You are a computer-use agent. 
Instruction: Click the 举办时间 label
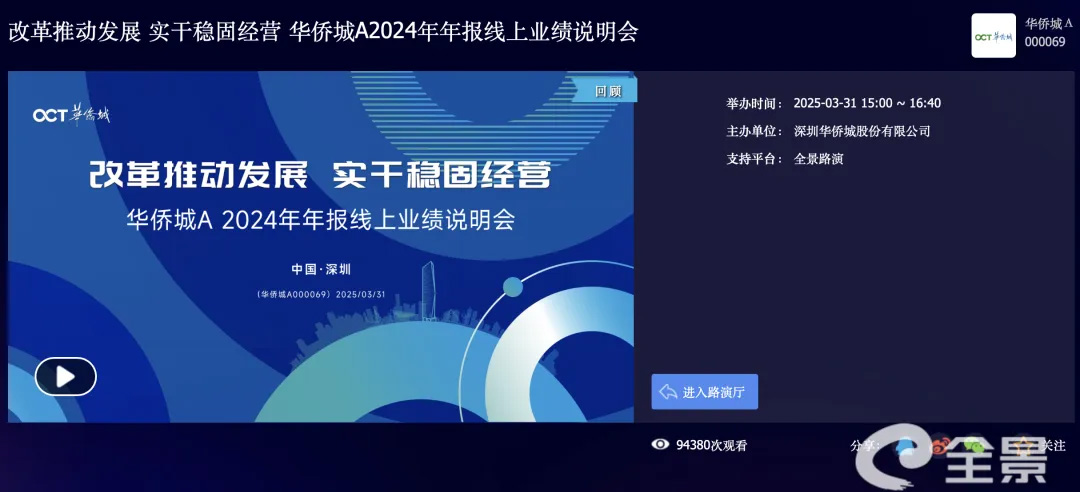click(754, 103)
